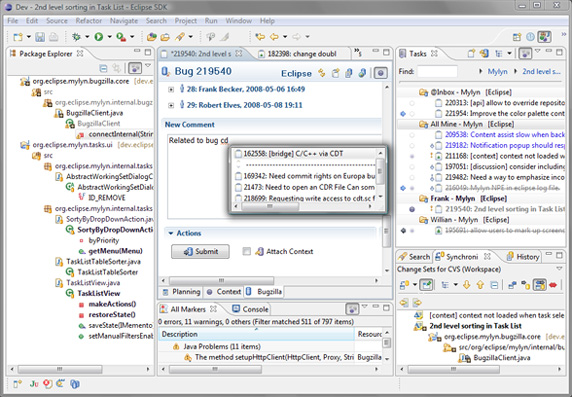Click the Last Edit Location arrow icon
The image size is (572, 397).
pos(260,36)
